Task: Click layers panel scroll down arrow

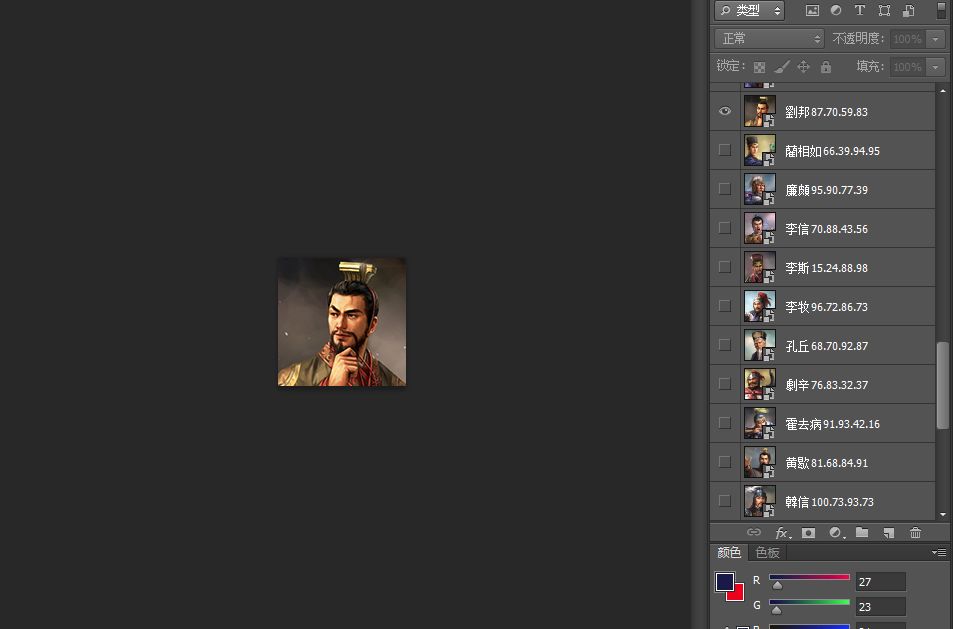Action: pyautogui.click(x=943, y=514)
